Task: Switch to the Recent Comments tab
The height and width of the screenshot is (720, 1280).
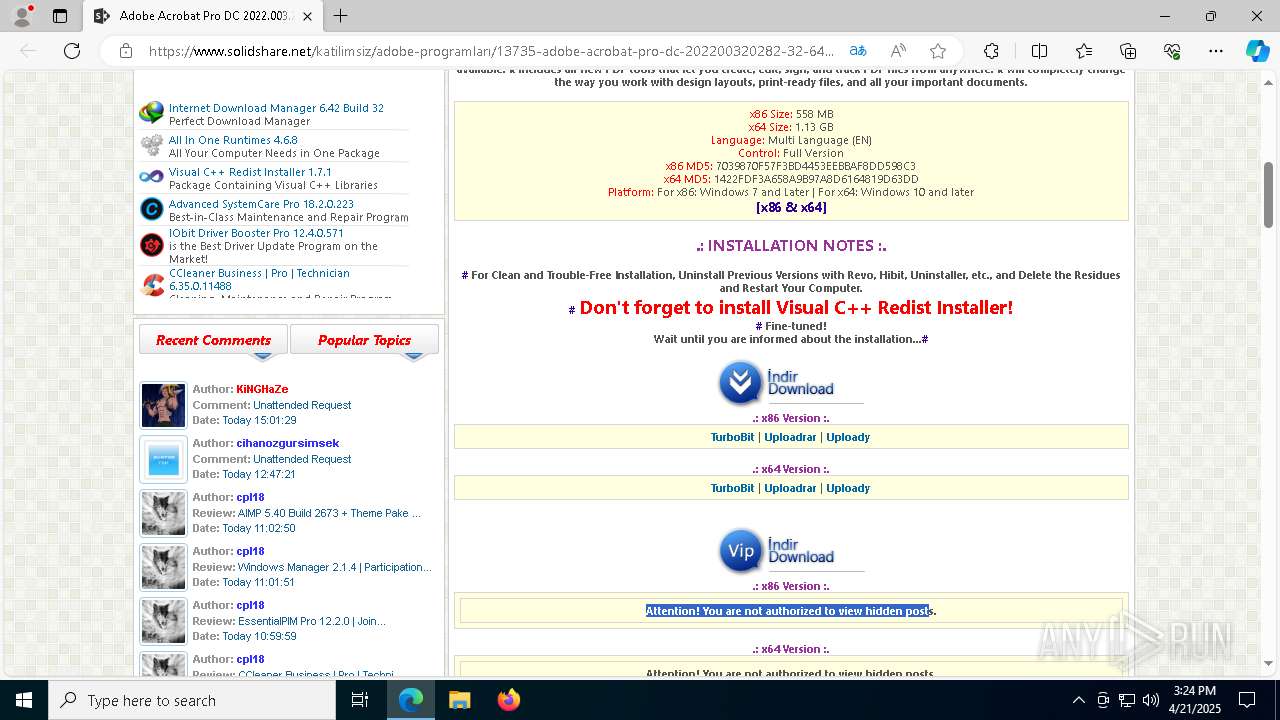Action: tap(213, 340)
